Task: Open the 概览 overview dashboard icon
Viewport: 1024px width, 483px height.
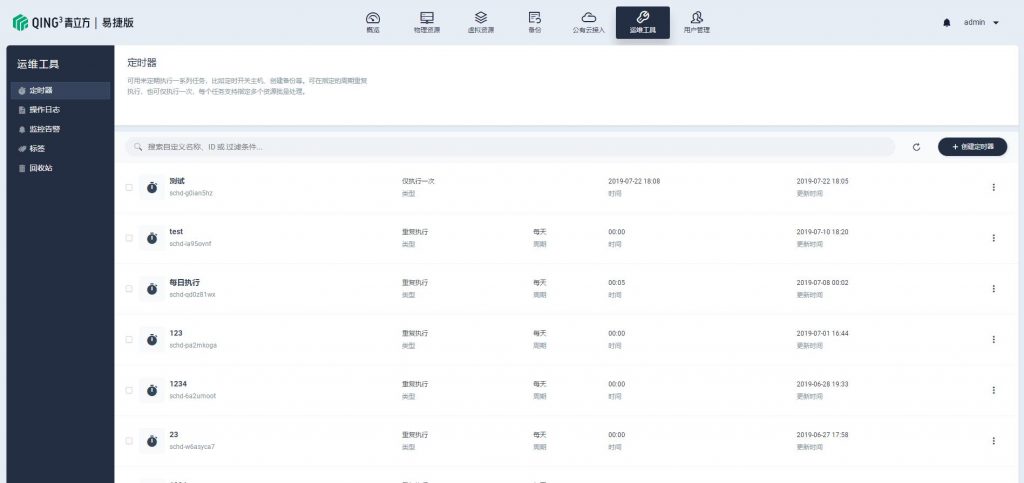Action: [373, 18]
